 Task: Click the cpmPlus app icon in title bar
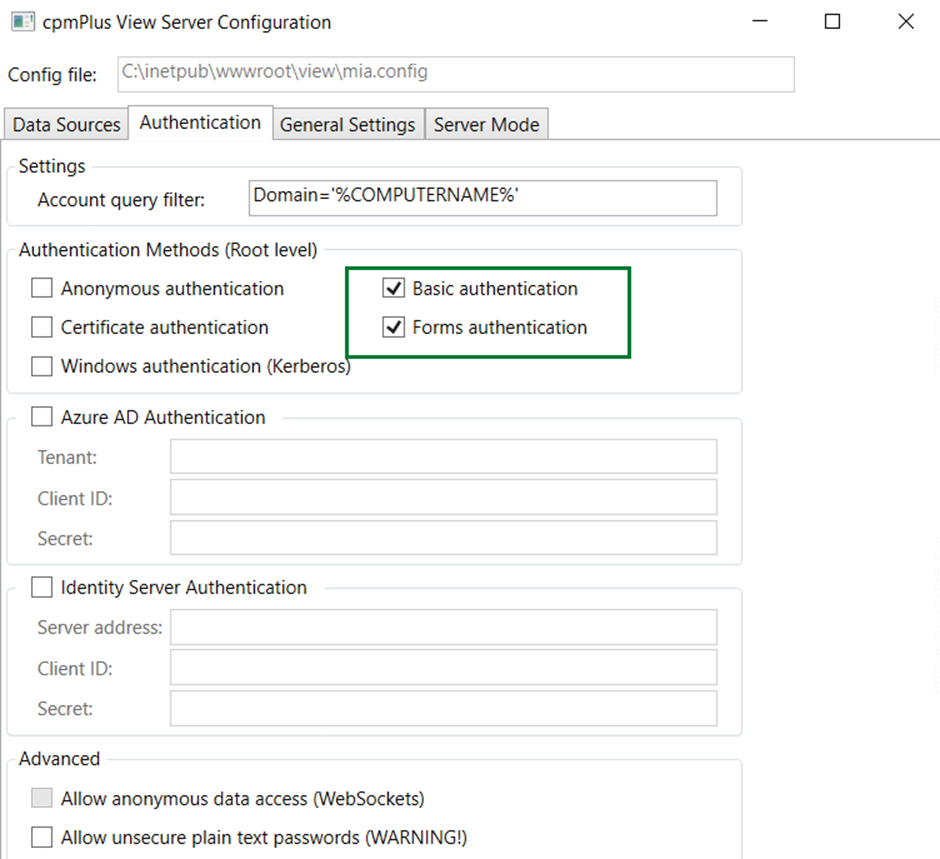[23, 22]
